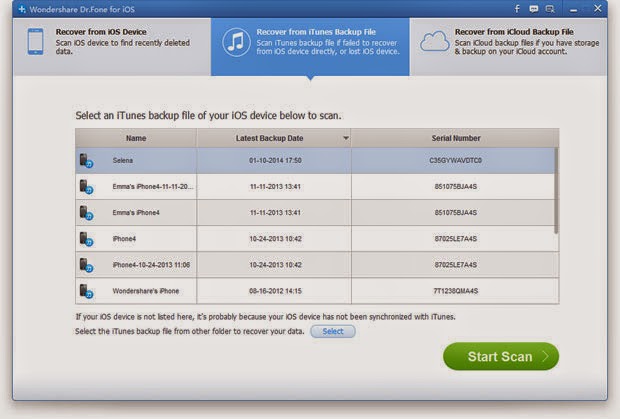
Task: Click the music note iTunes backup icon
Action: 236,42
